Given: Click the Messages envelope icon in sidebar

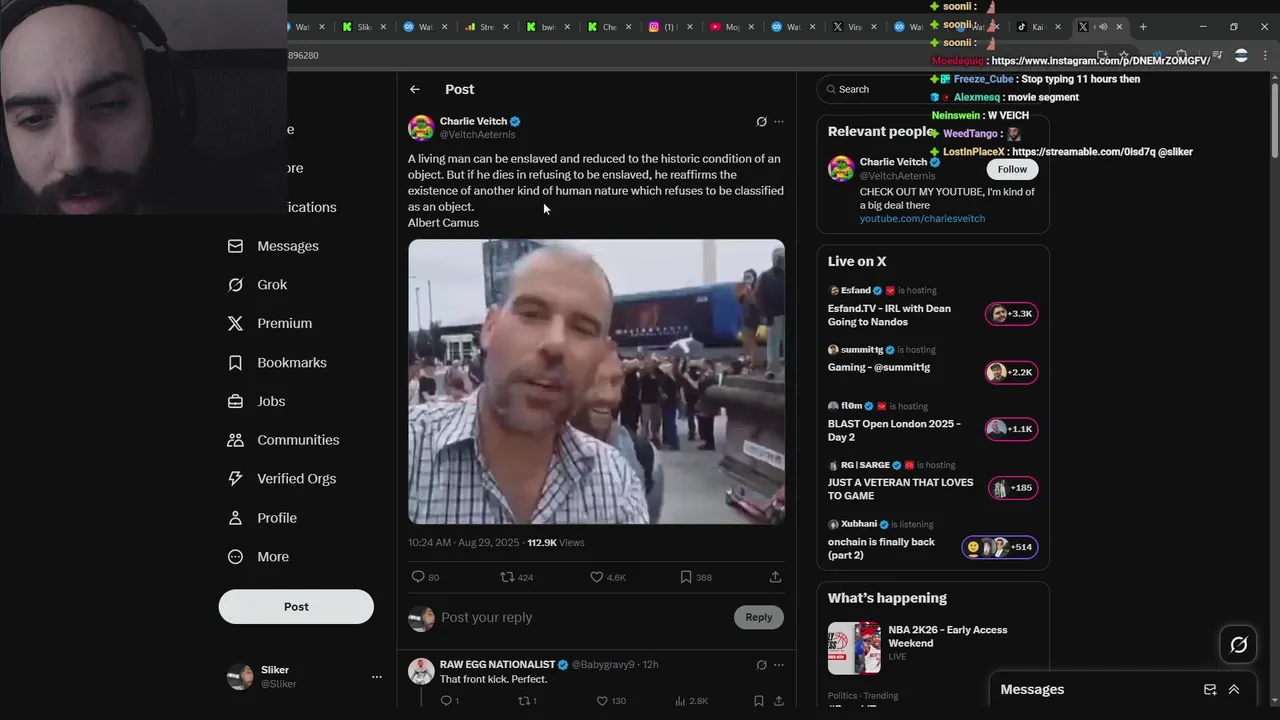Looking at the screenshot, I should click(x=235, y=246).
